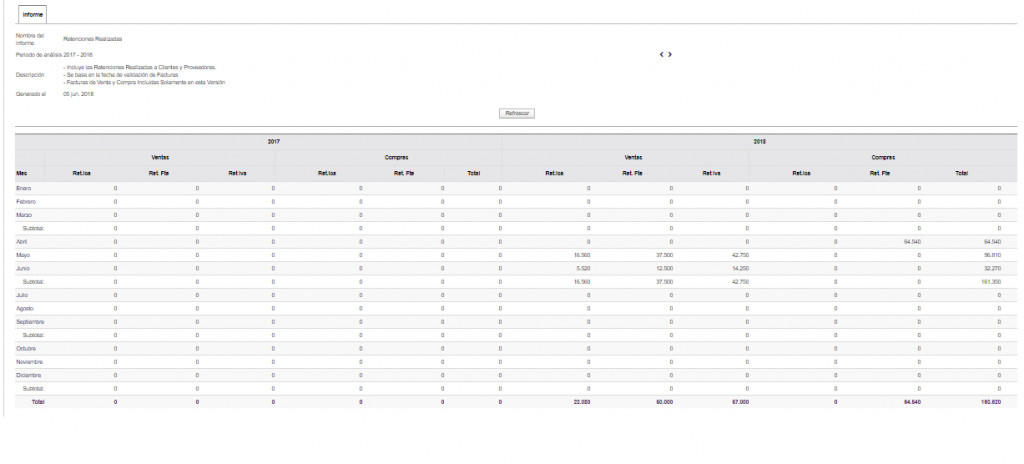Click the Total row label at bottom
This screenshot has width=1024, height=464.
(x=38, y=401)
